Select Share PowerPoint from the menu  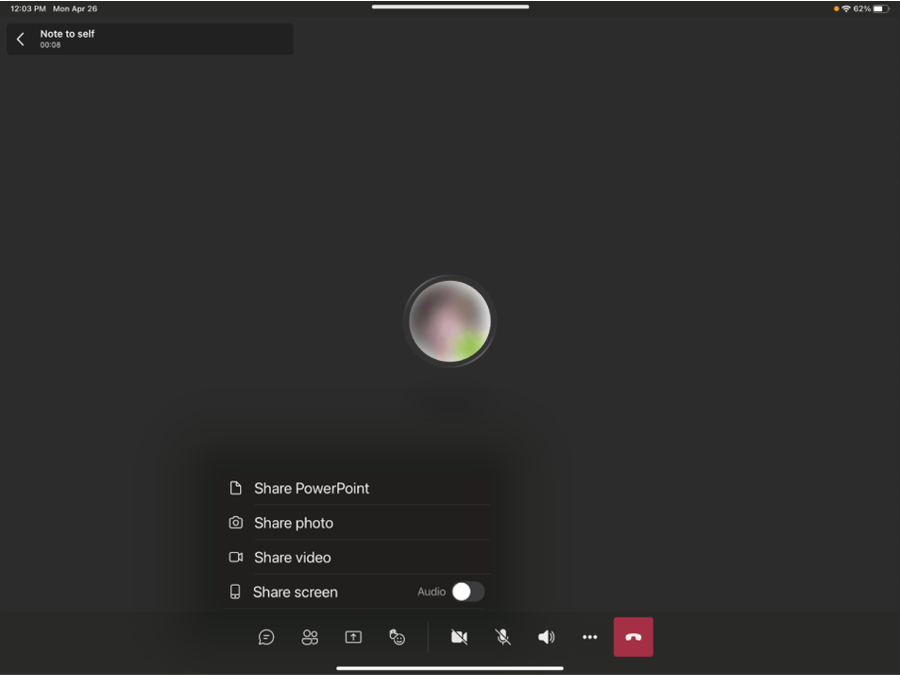[x=311, y=488]
